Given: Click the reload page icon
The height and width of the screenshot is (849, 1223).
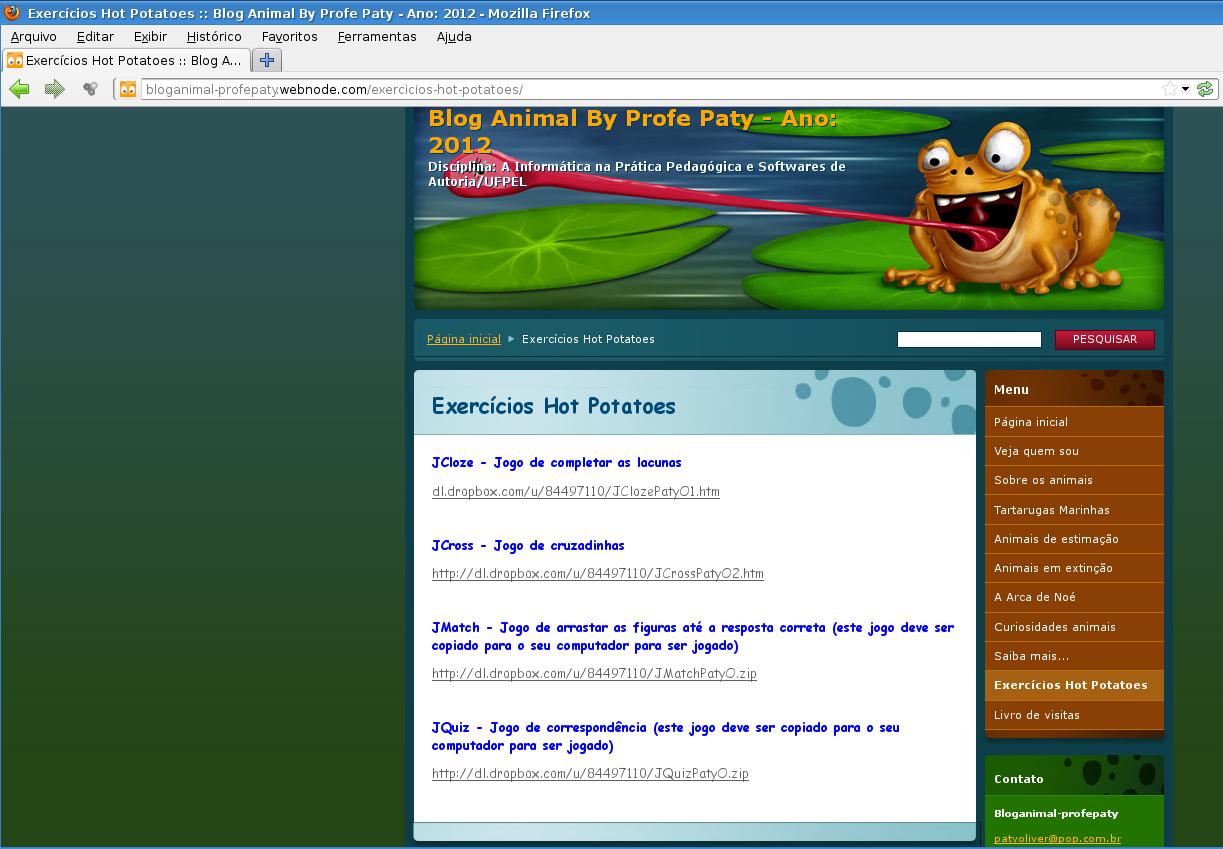Looking at the screenshot, I should [1205, 89].
